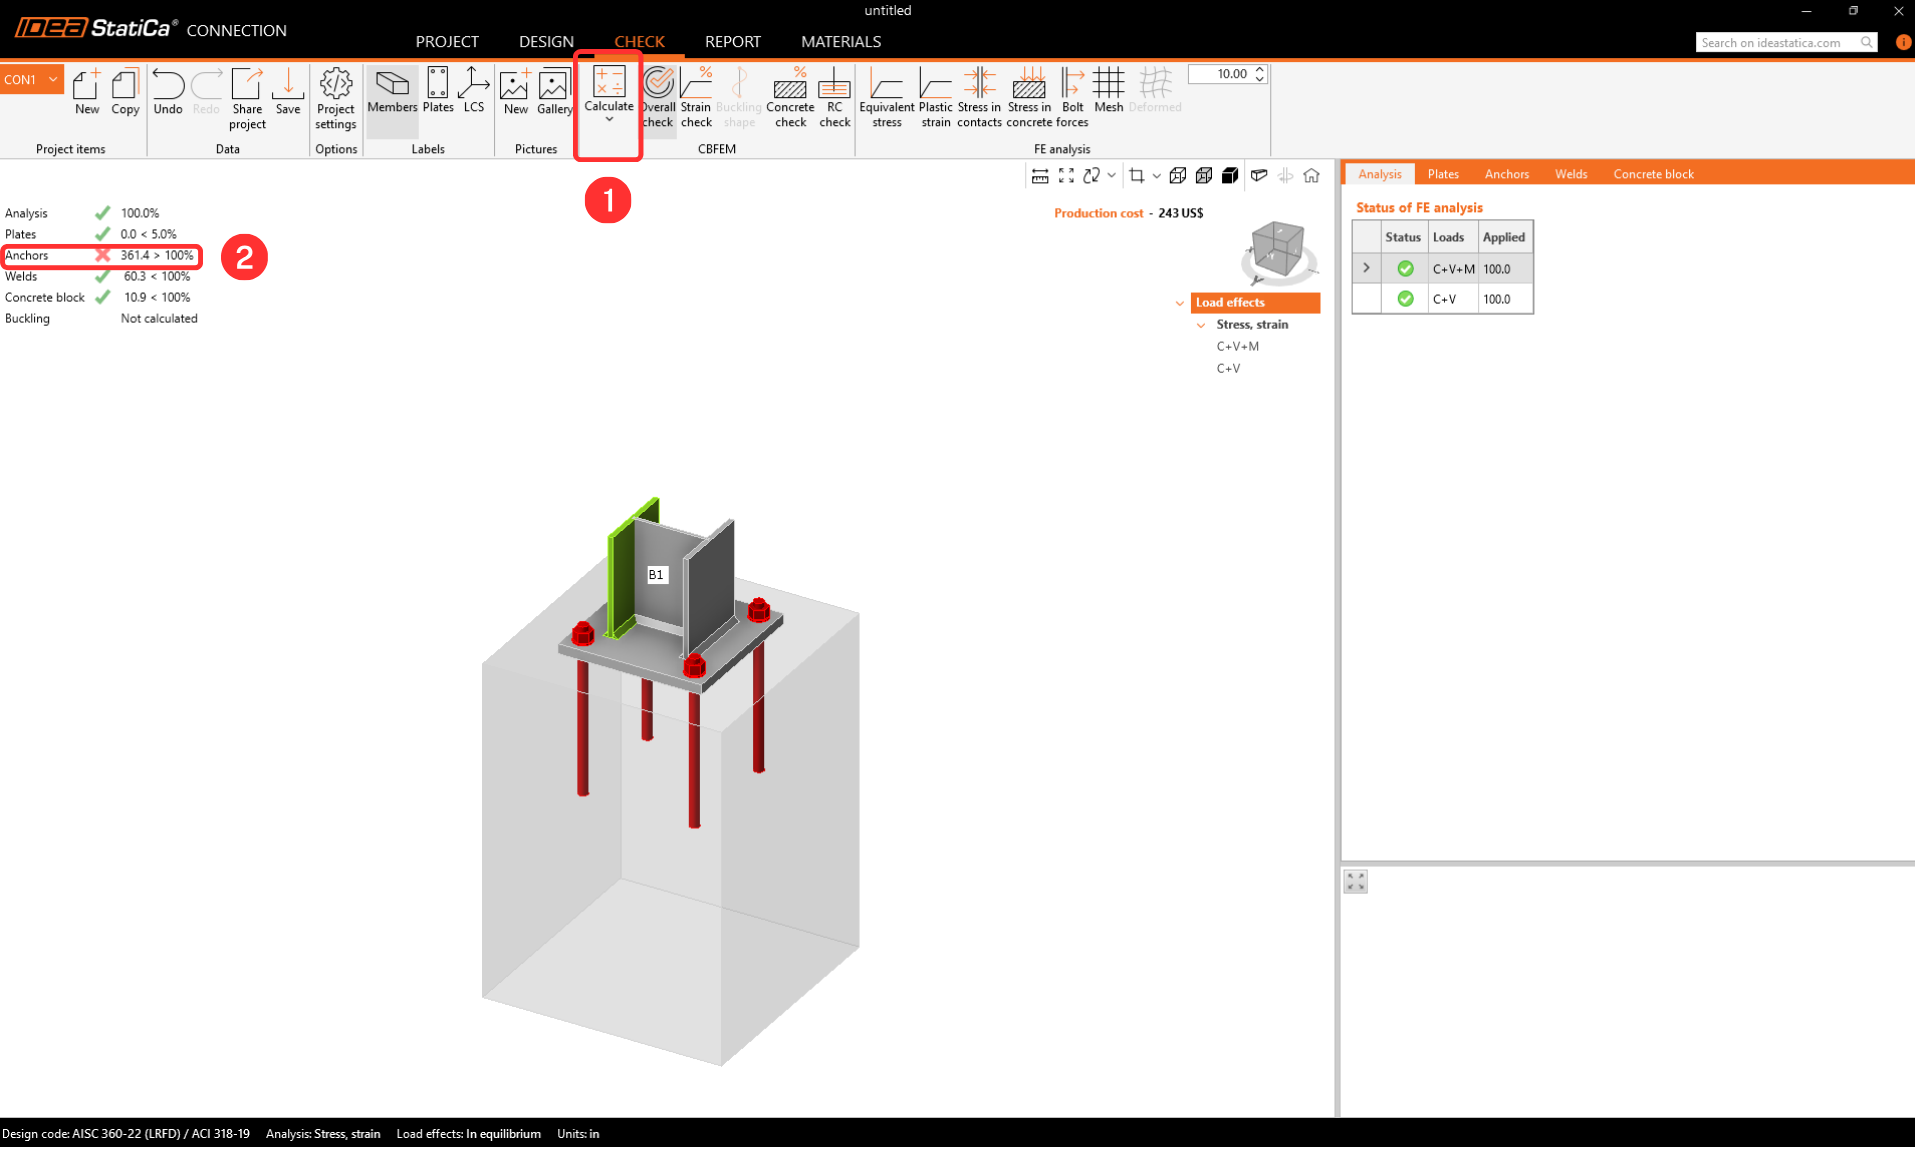Switch to the REPORT ribbon tab

click(x=732, y=41)
